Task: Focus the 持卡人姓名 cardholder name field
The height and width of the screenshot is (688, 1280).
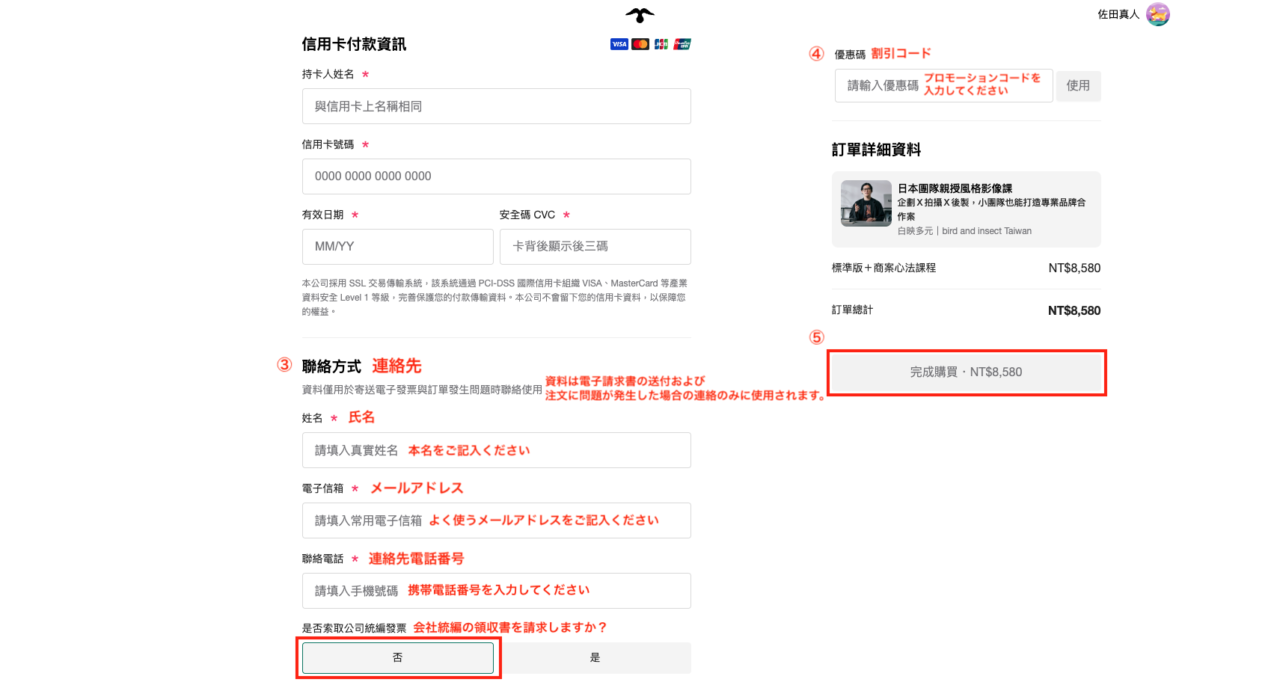Action: (x=496, y=106)
